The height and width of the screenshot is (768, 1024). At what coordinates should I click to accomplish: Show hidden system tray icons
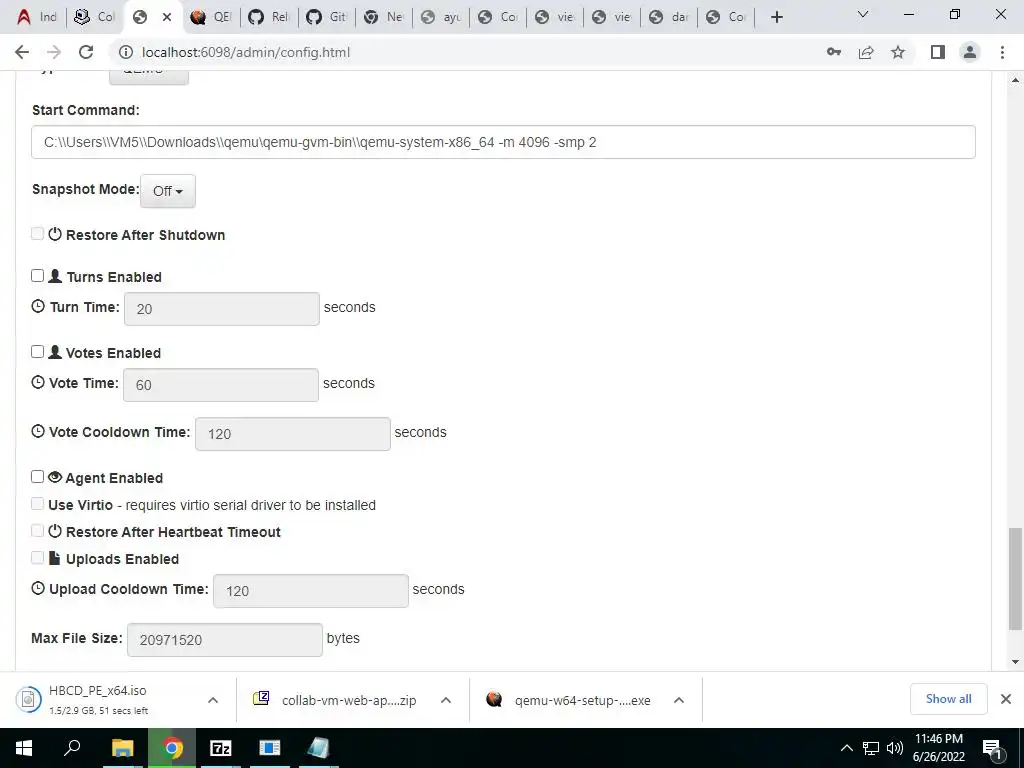tap(846, 748)
